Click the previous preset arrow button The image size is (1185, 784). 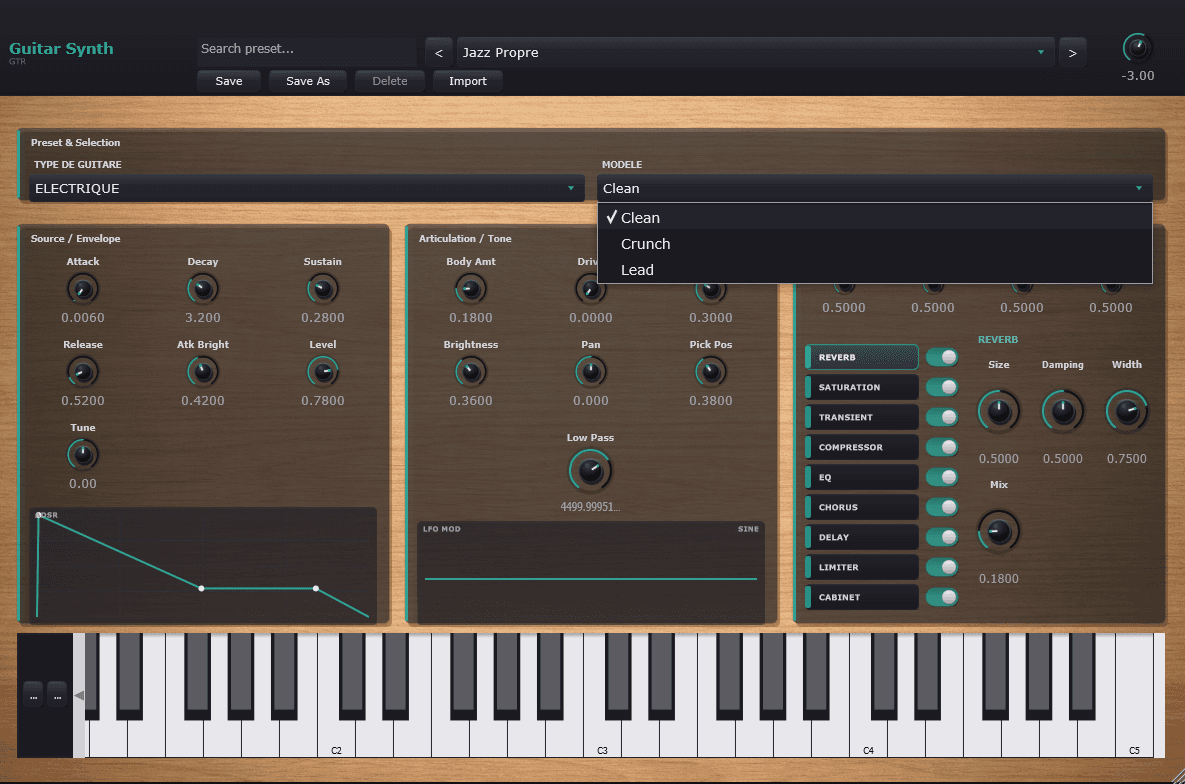(438, 53)
